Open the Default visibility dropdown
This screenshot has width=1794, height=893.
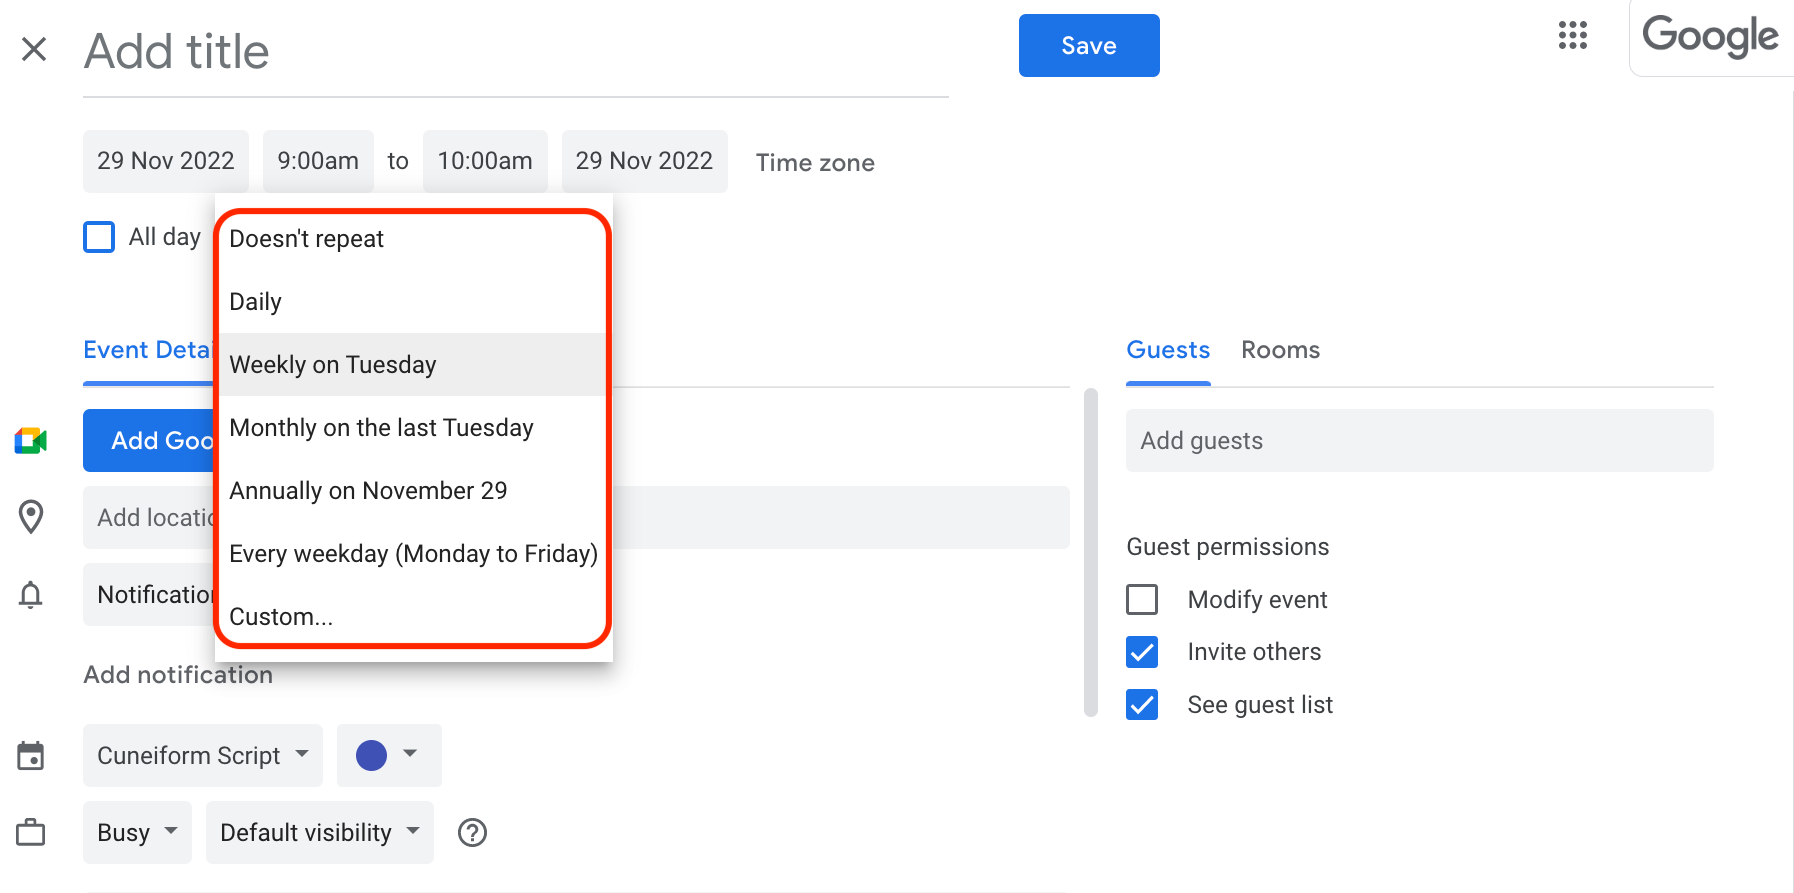[319, 832]
